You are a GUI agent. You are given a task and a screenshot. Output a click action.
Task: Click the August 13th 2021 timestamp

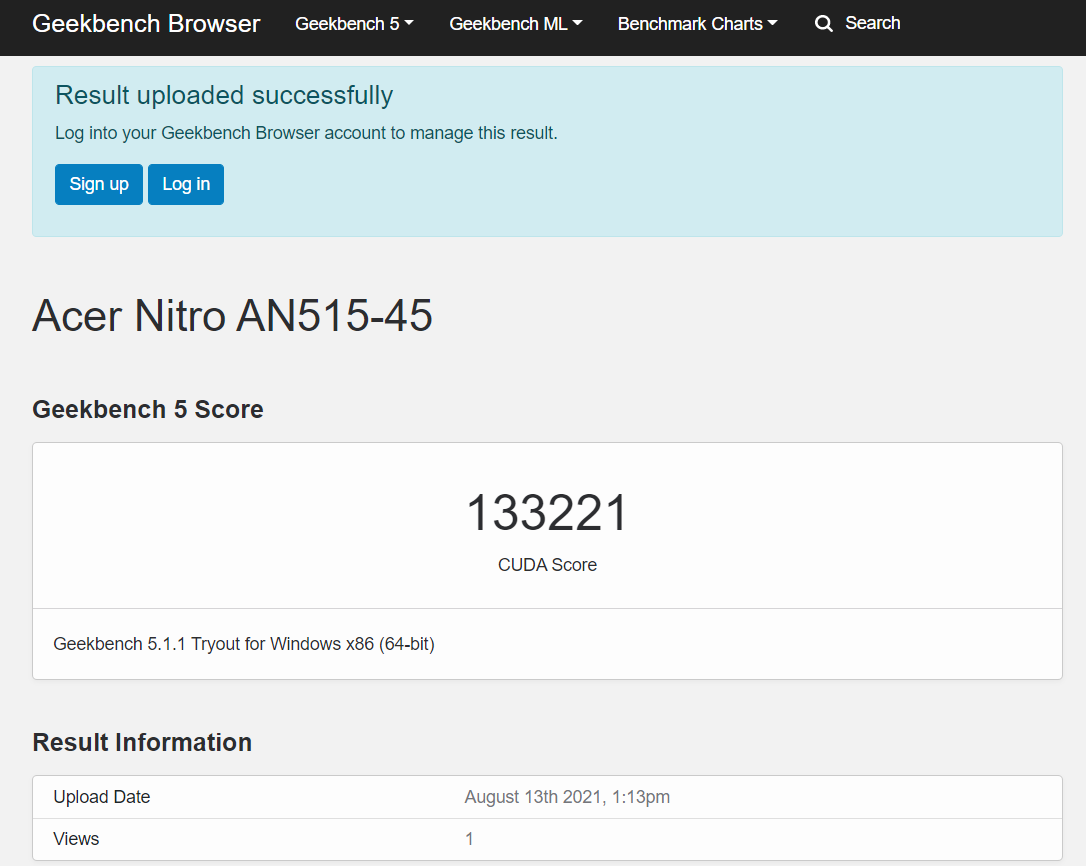click(567, 797)
